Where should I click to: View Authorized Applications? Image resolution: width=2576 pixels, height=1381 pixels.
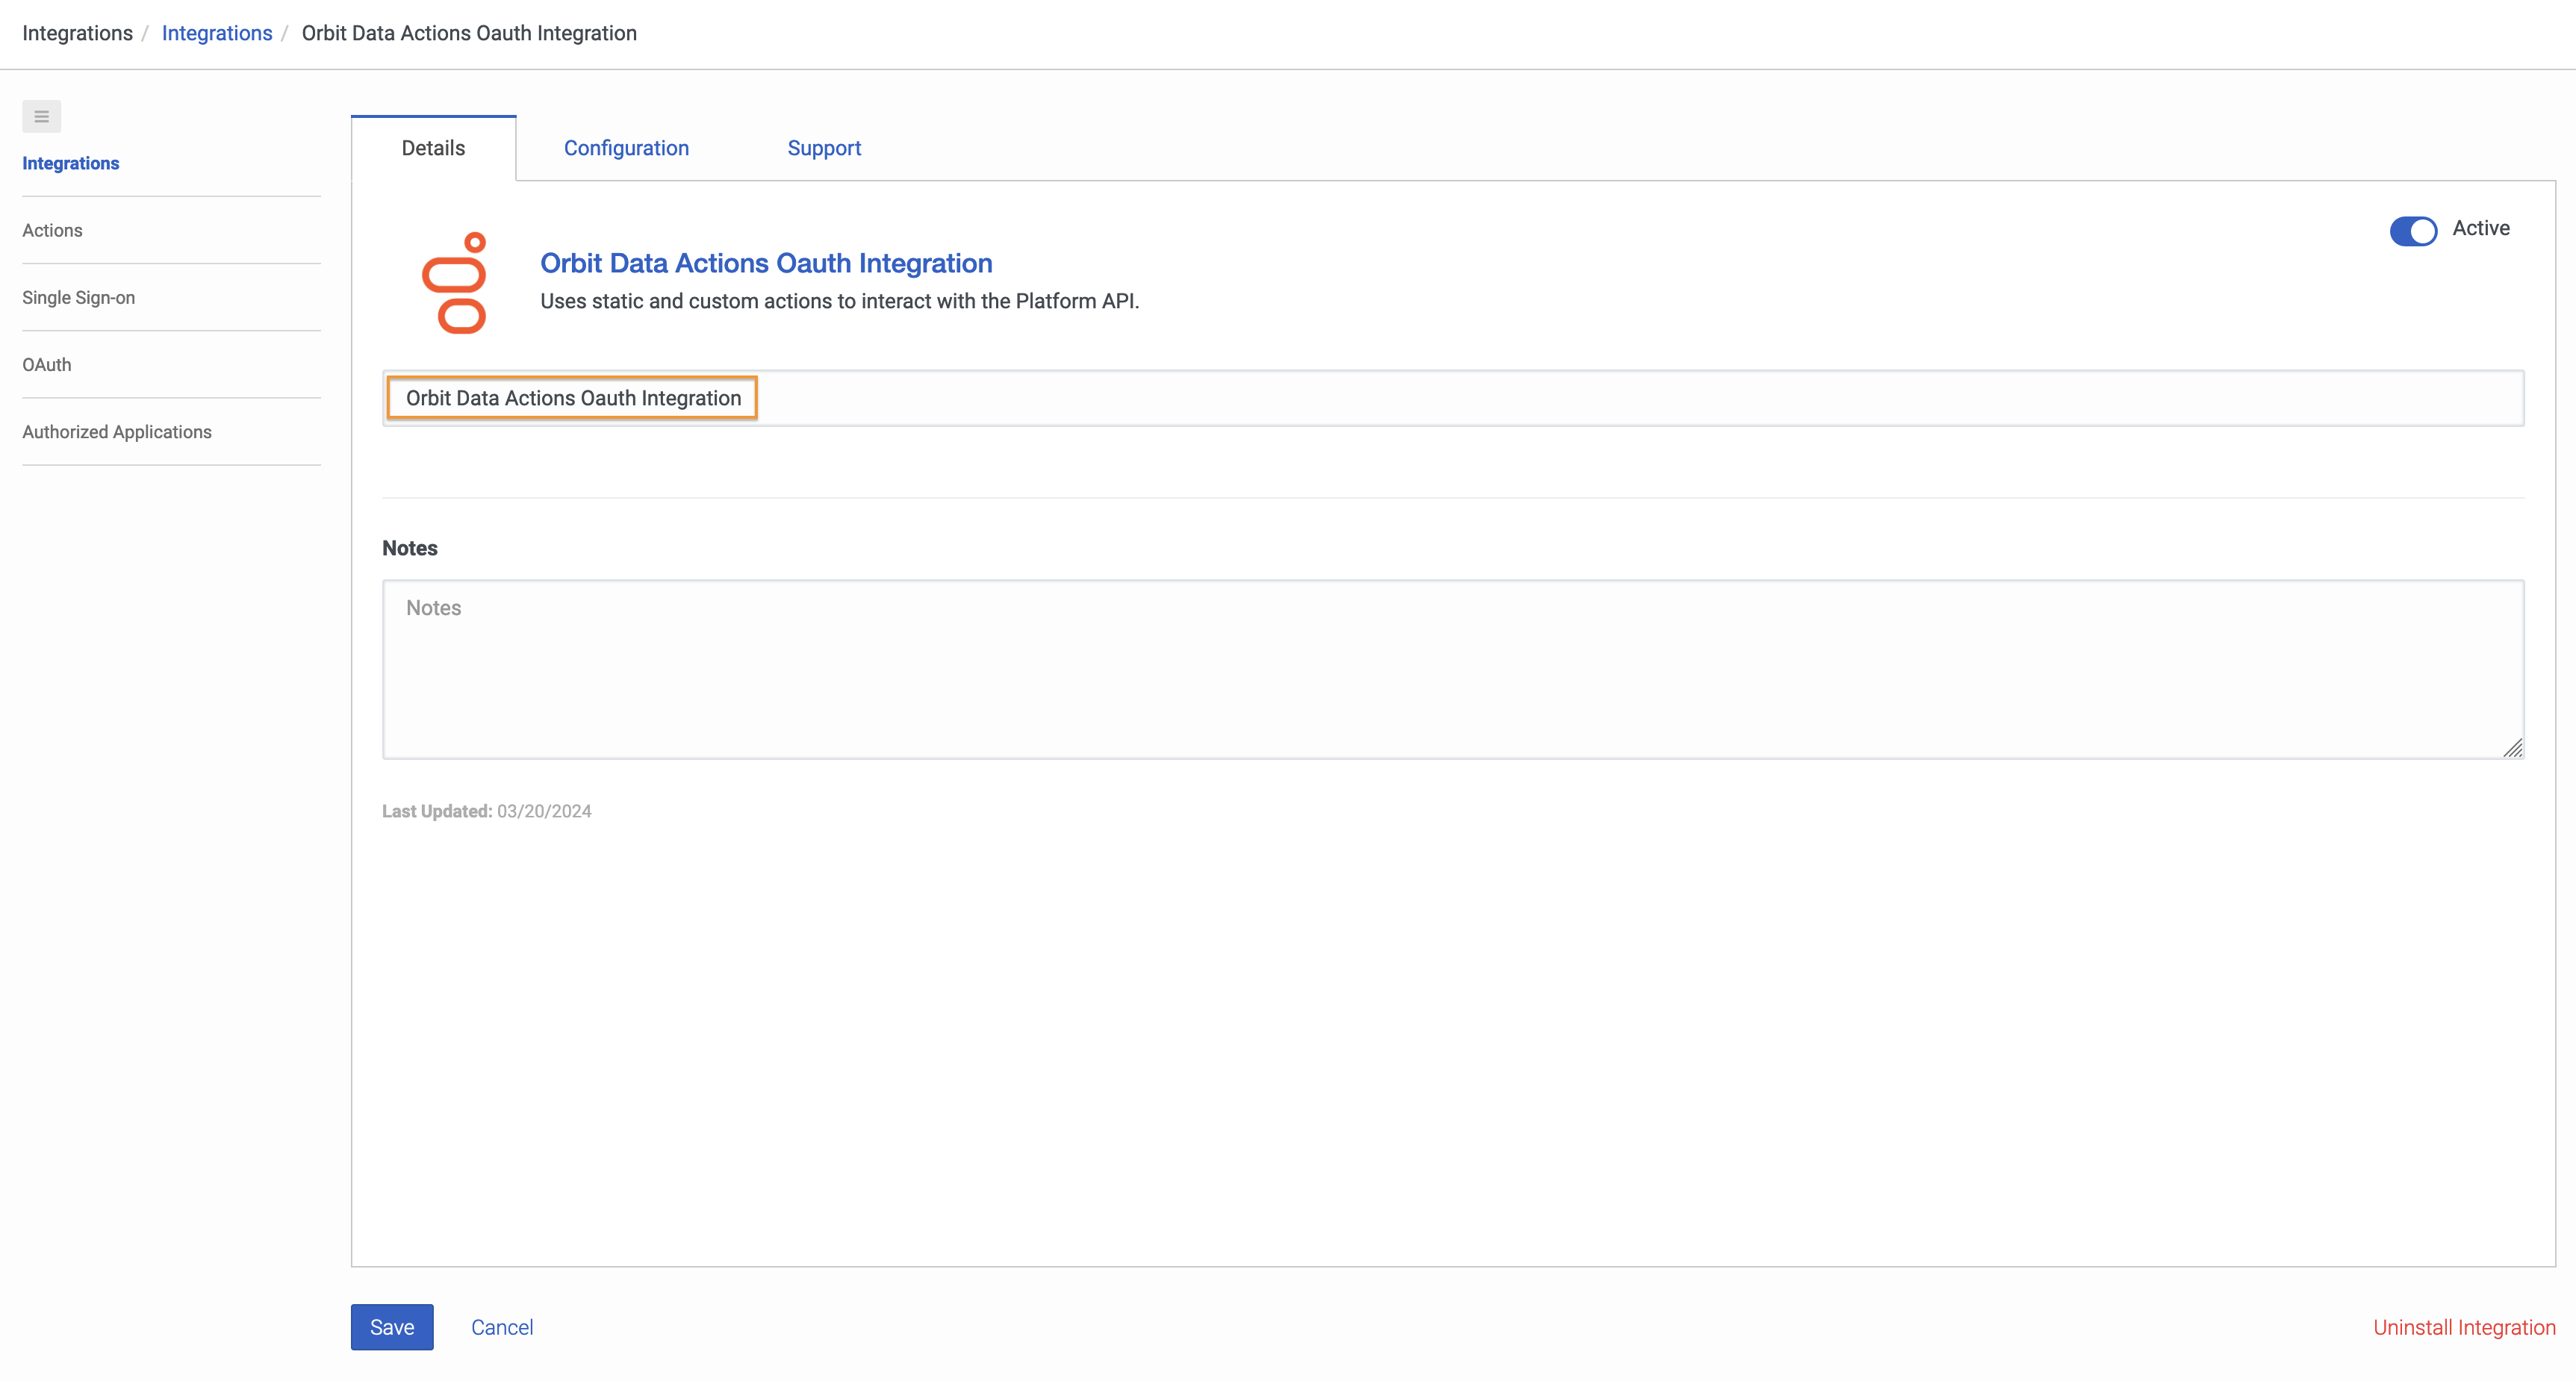[117, 431]
